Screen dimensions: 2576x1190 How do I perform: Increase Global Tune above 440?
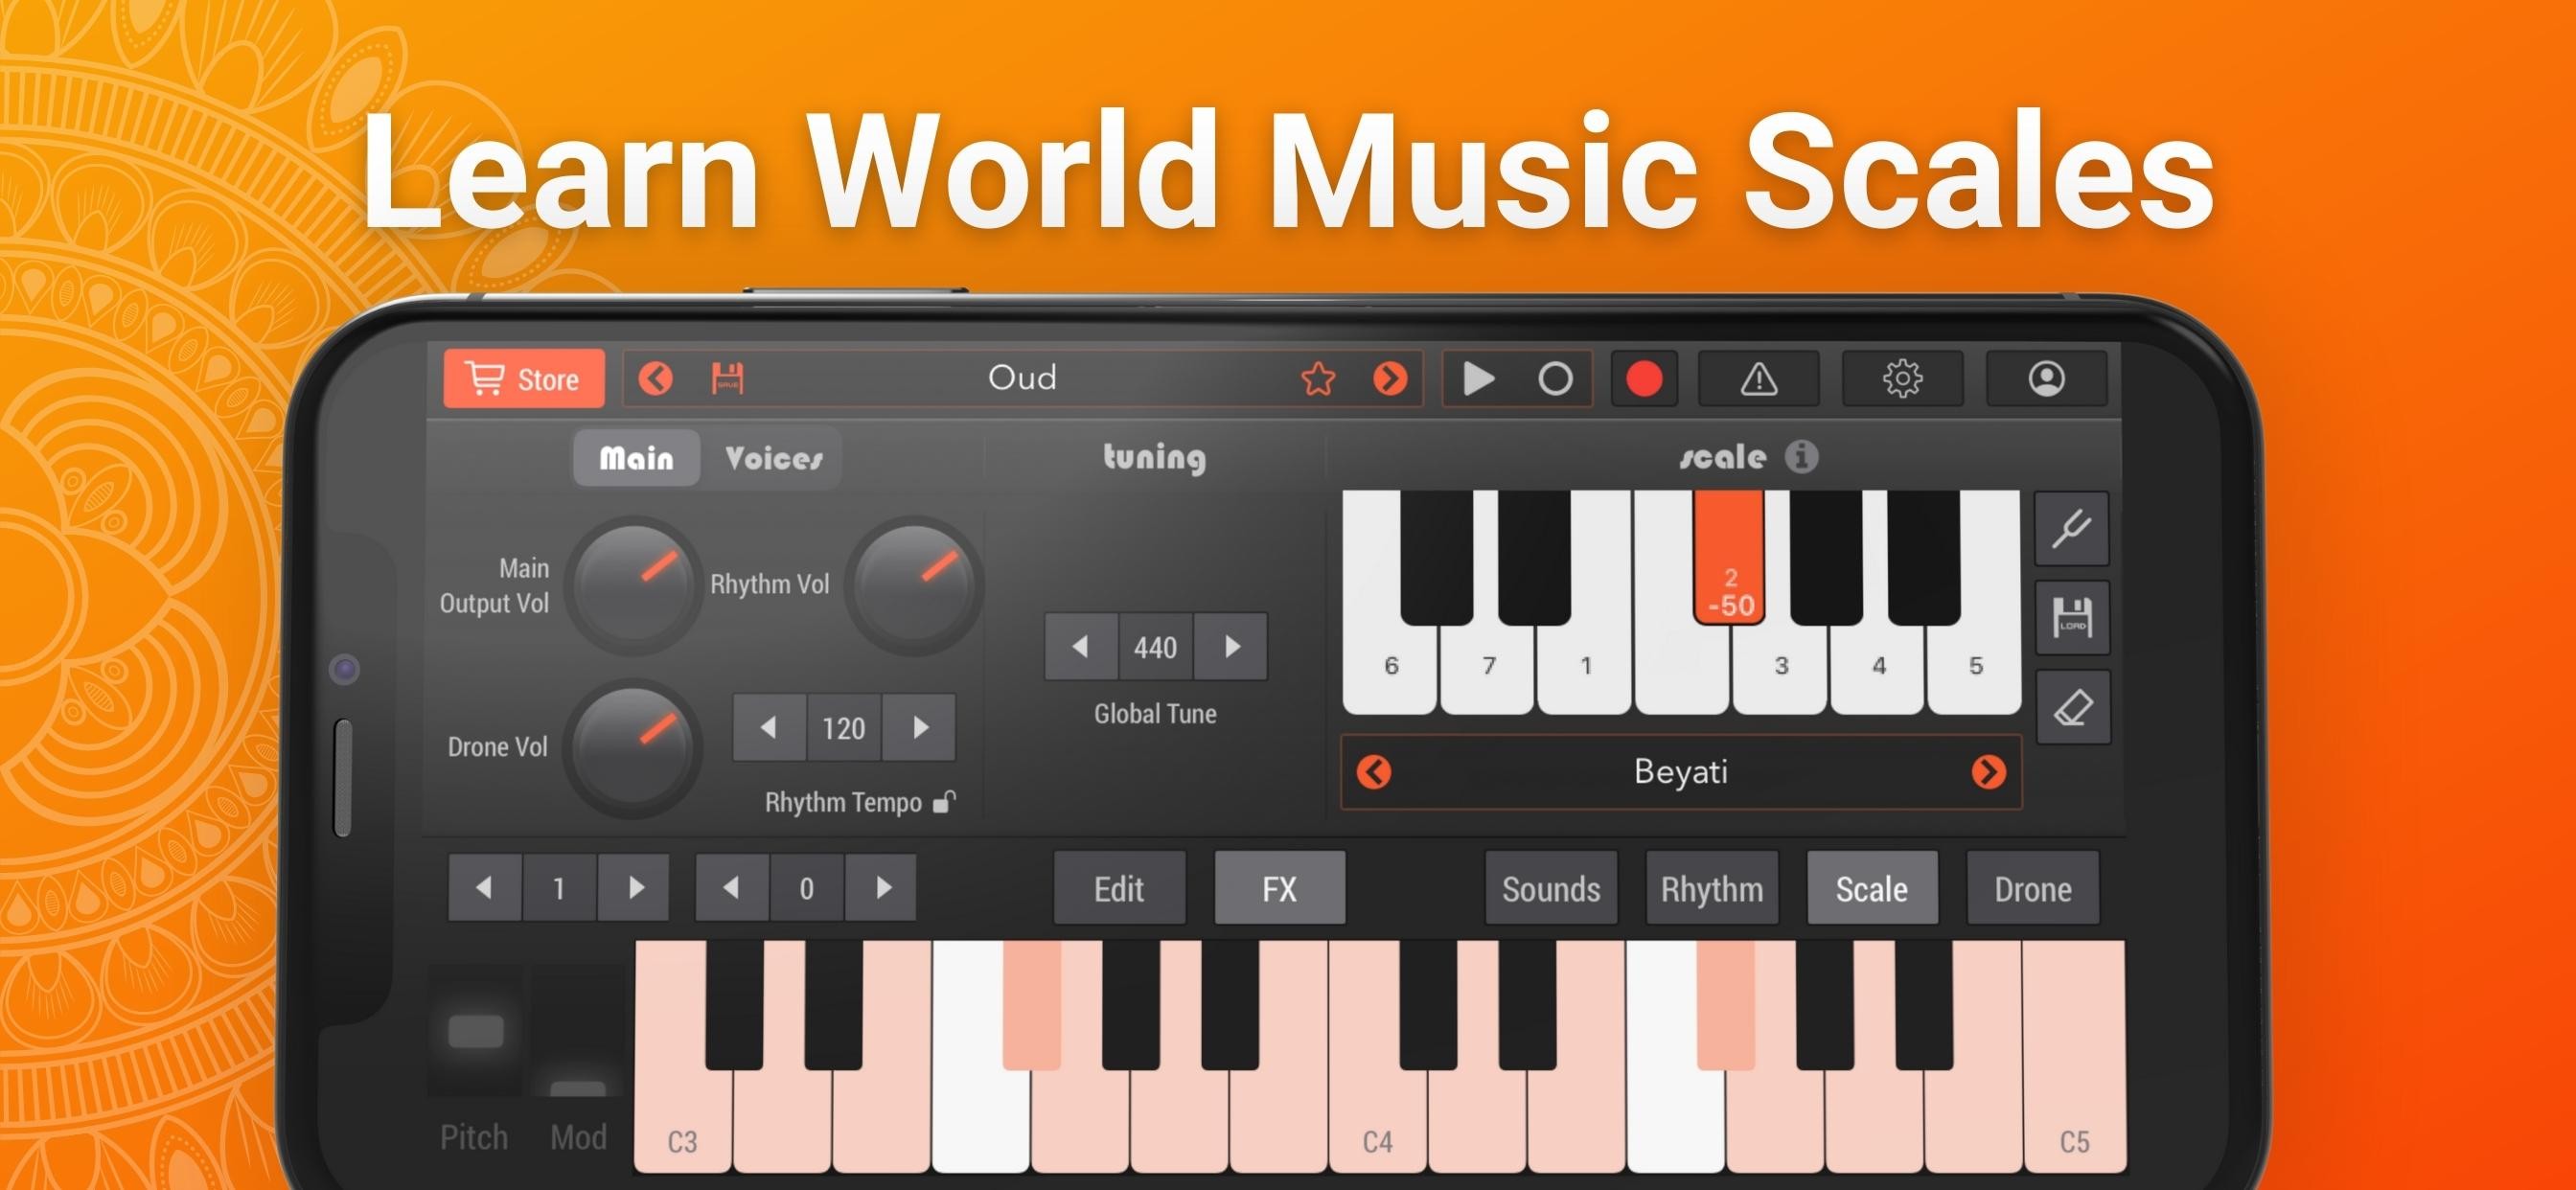[1232, 647]
